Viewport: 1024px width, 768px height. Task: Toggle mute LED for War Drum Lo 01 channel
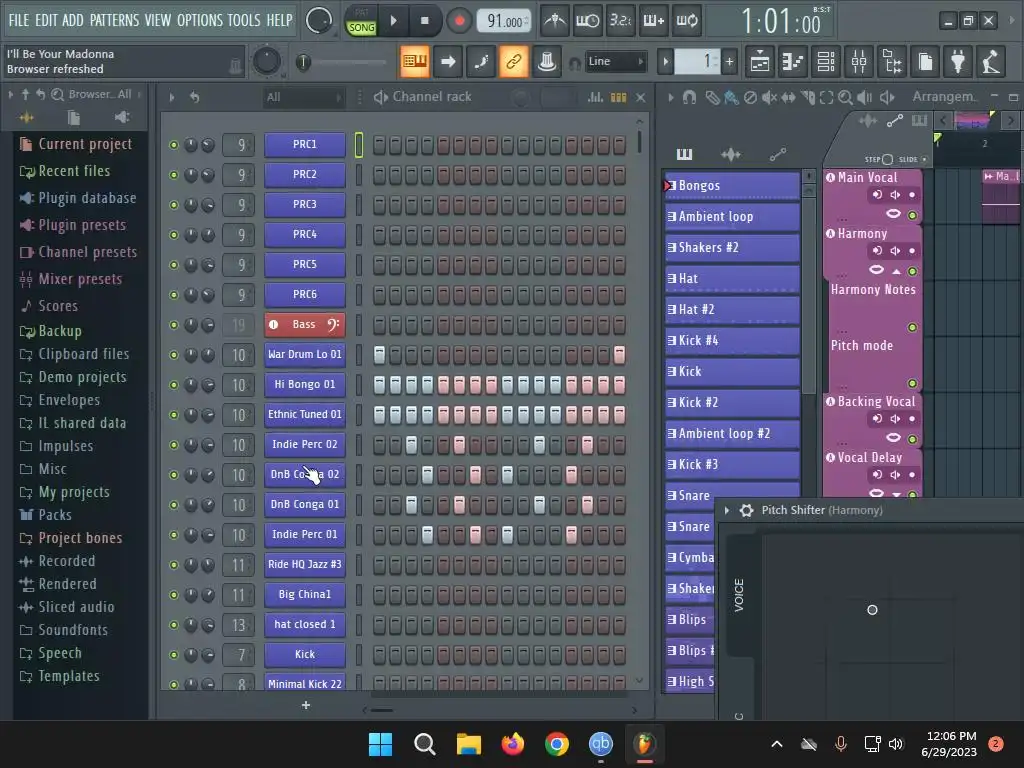click(174, 355)
